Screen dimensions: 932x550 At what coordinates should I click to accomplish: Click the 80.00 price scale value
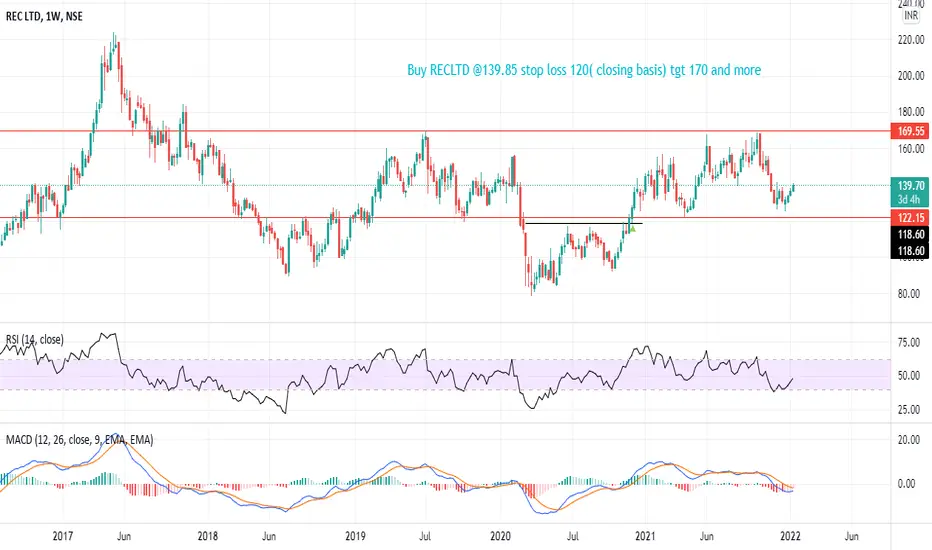pos(911,294)
